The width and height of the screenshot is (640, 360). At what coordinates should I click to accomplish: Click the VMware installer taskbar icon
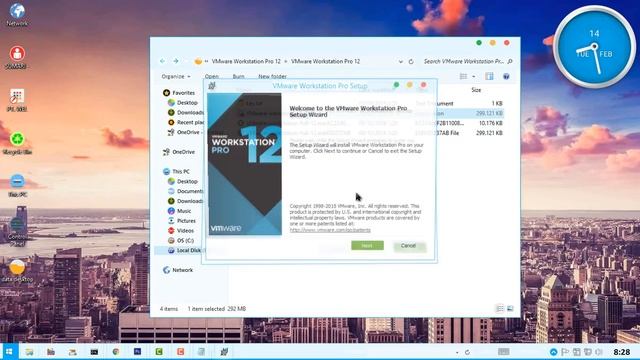pyautogui.click(x=224, y=351)
